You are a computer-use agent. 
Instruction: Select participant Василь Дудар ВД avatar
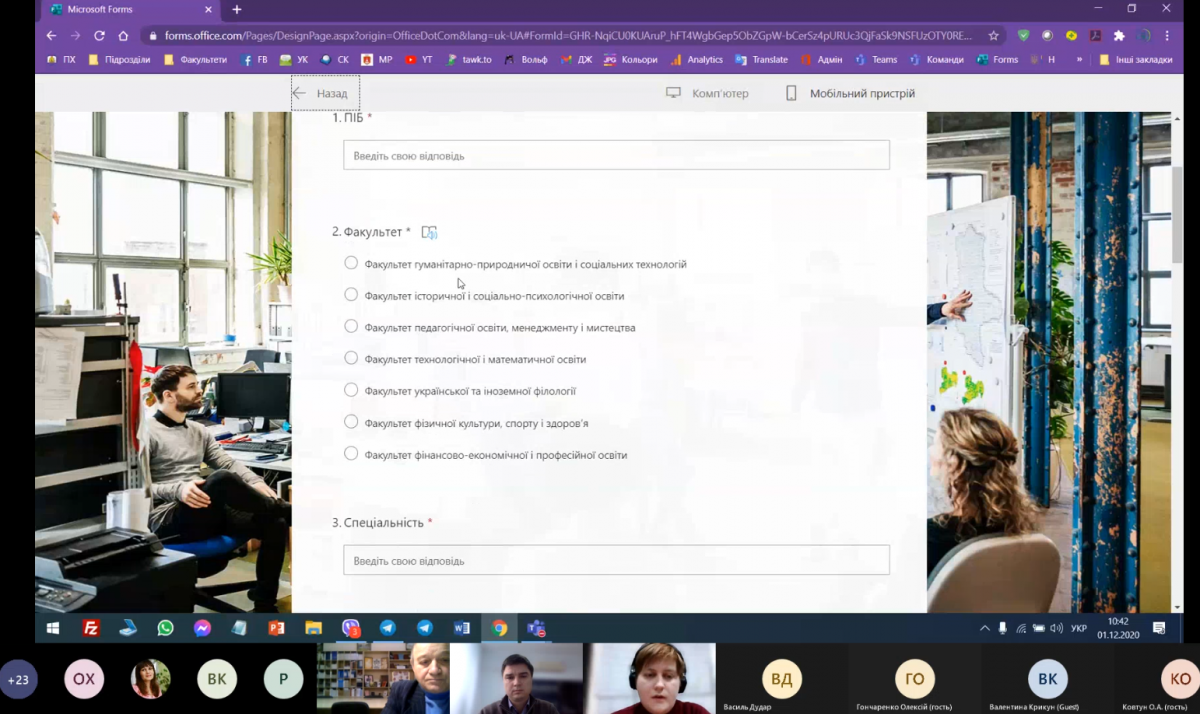click(x=782, y=680)
